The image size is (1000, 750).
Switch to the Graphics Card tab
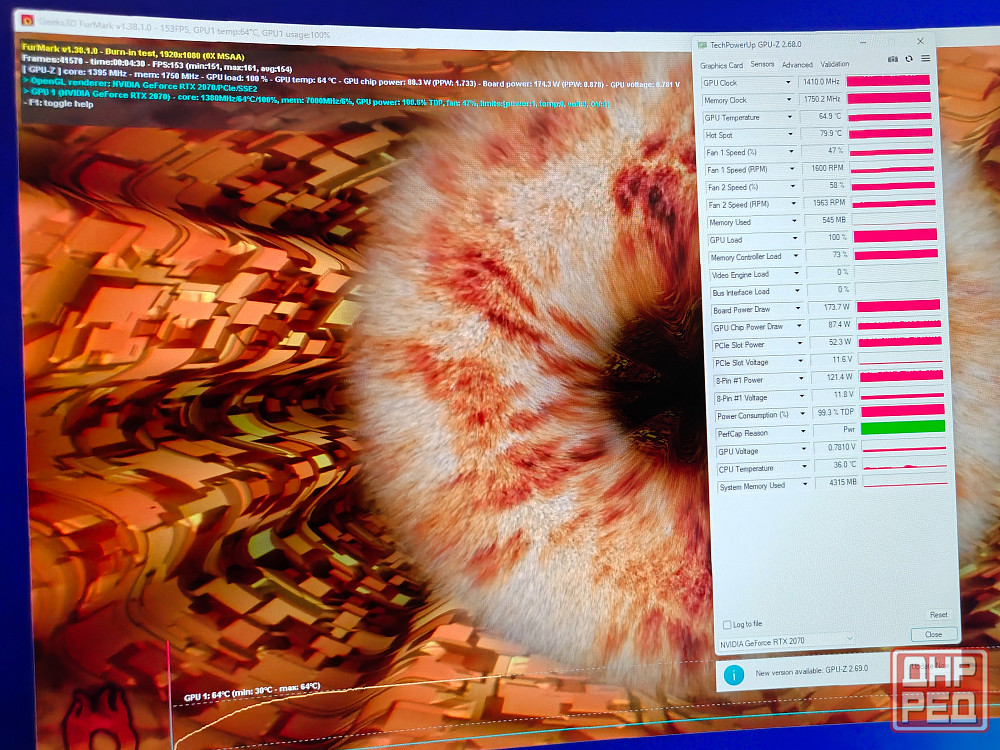(721, 65)
